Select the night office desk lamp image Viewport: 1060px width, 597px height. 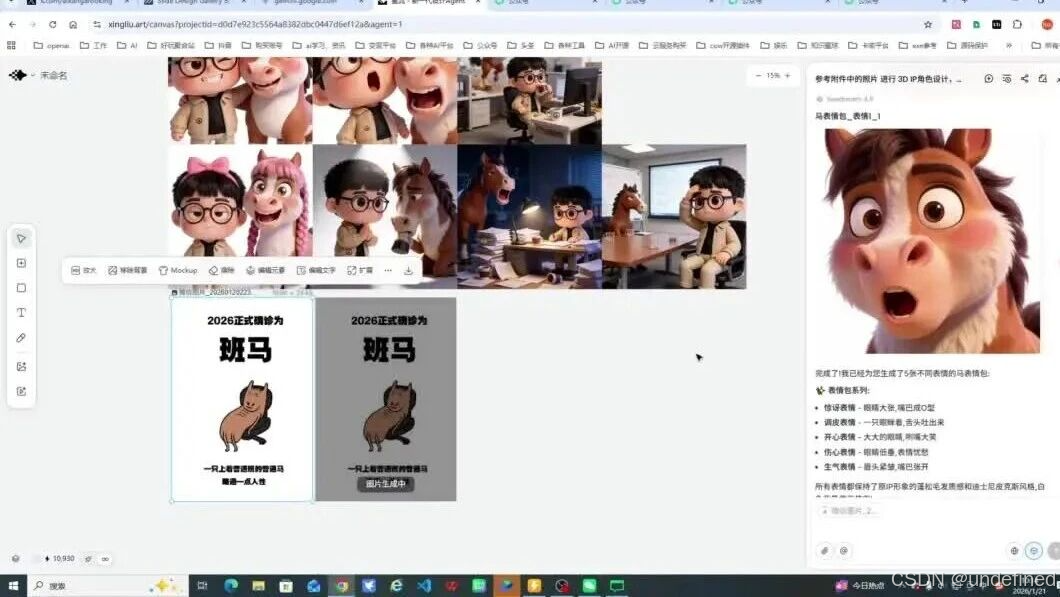click(x=529, y=216)
